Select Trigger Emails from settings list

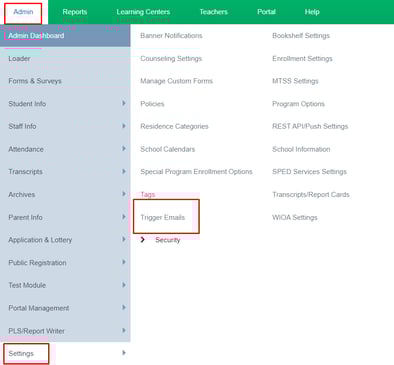pos(163,217)
